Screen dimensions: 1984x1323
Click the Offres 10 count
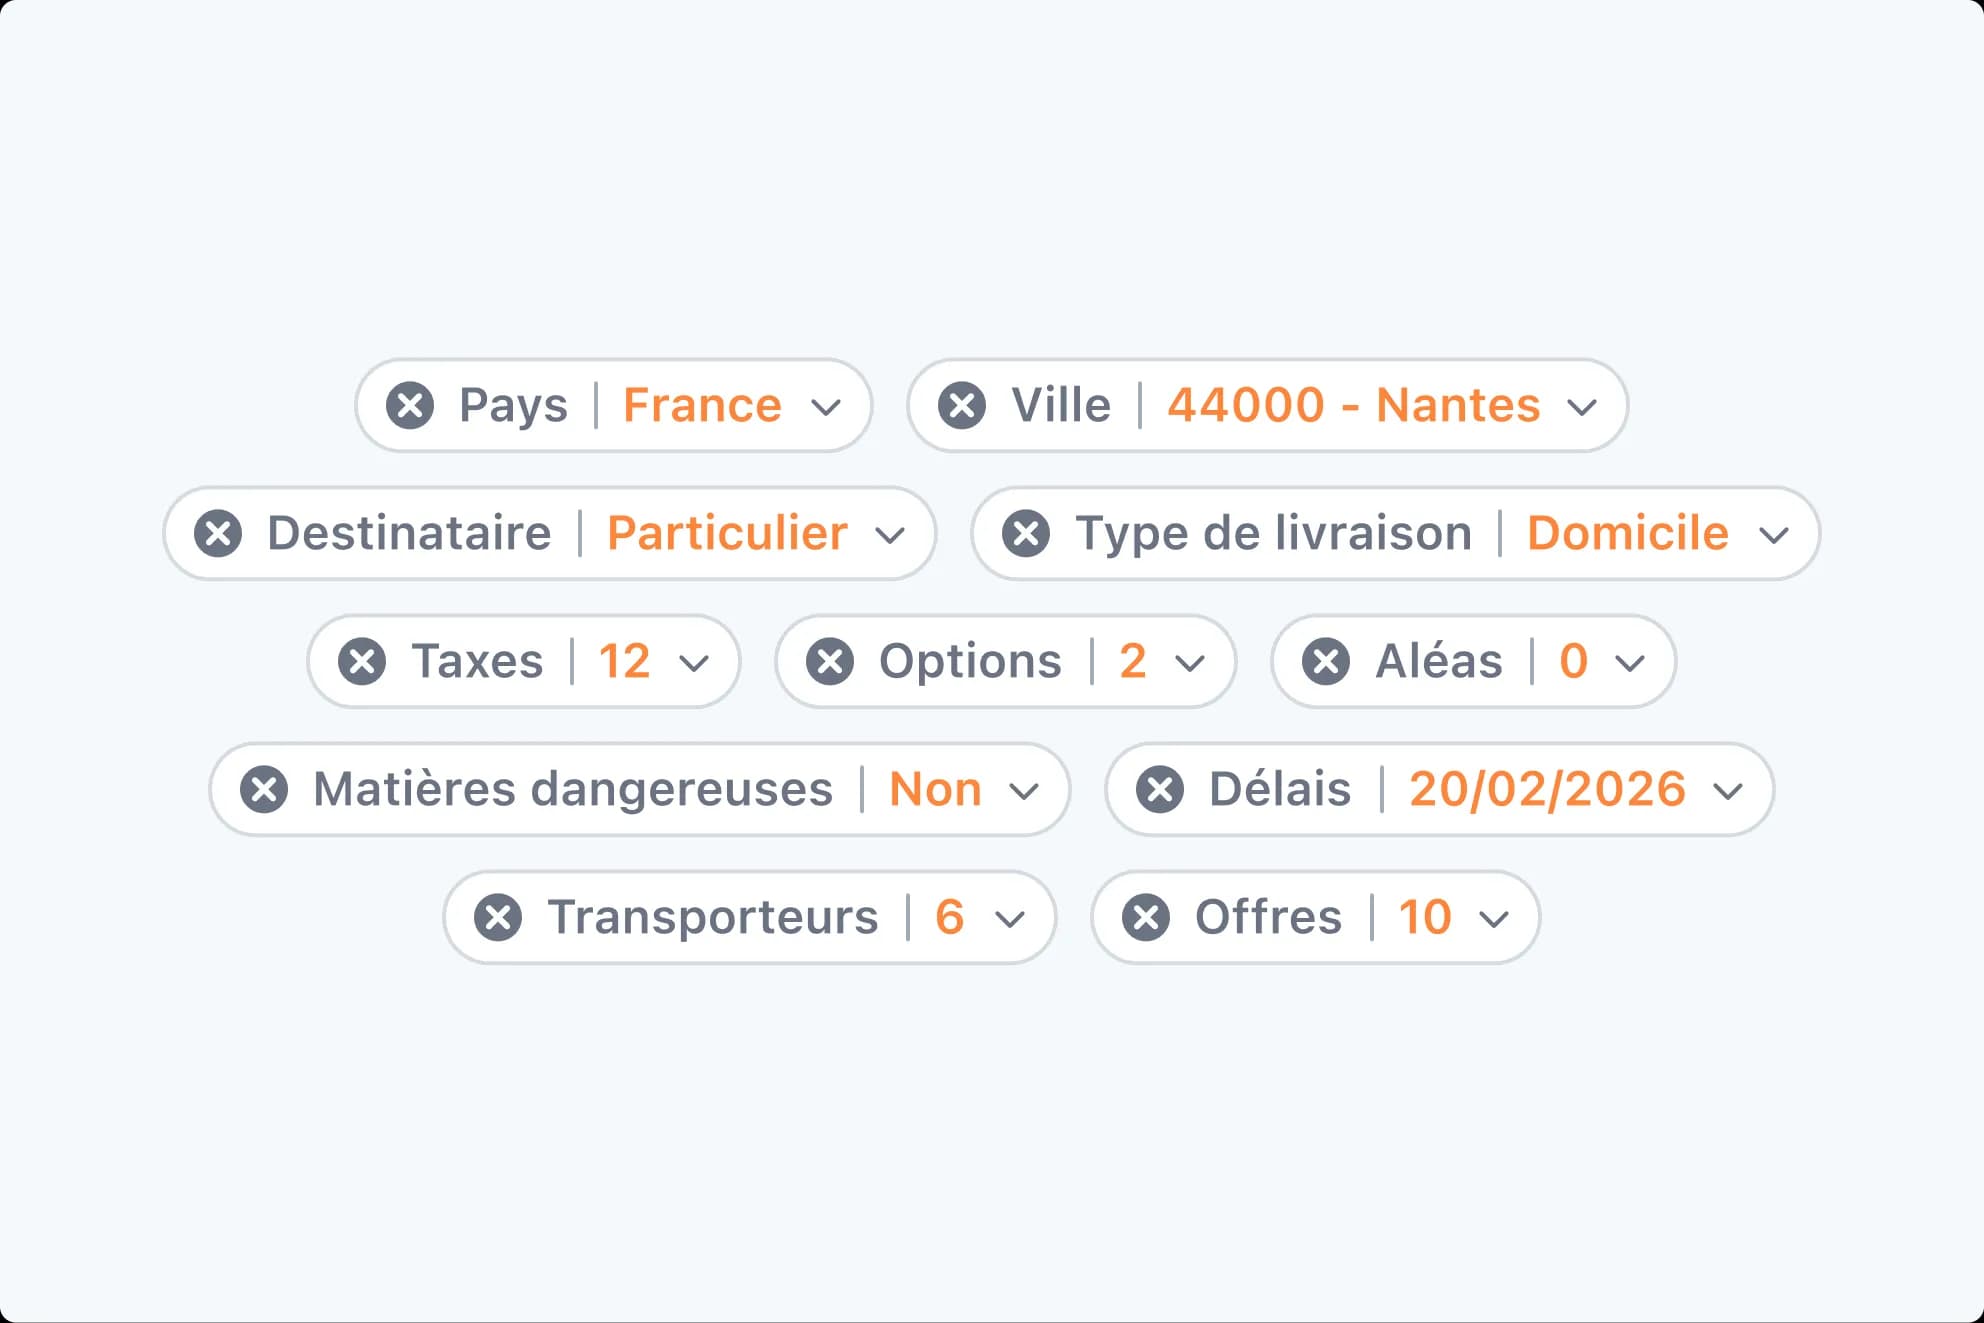click(1424, 917)
